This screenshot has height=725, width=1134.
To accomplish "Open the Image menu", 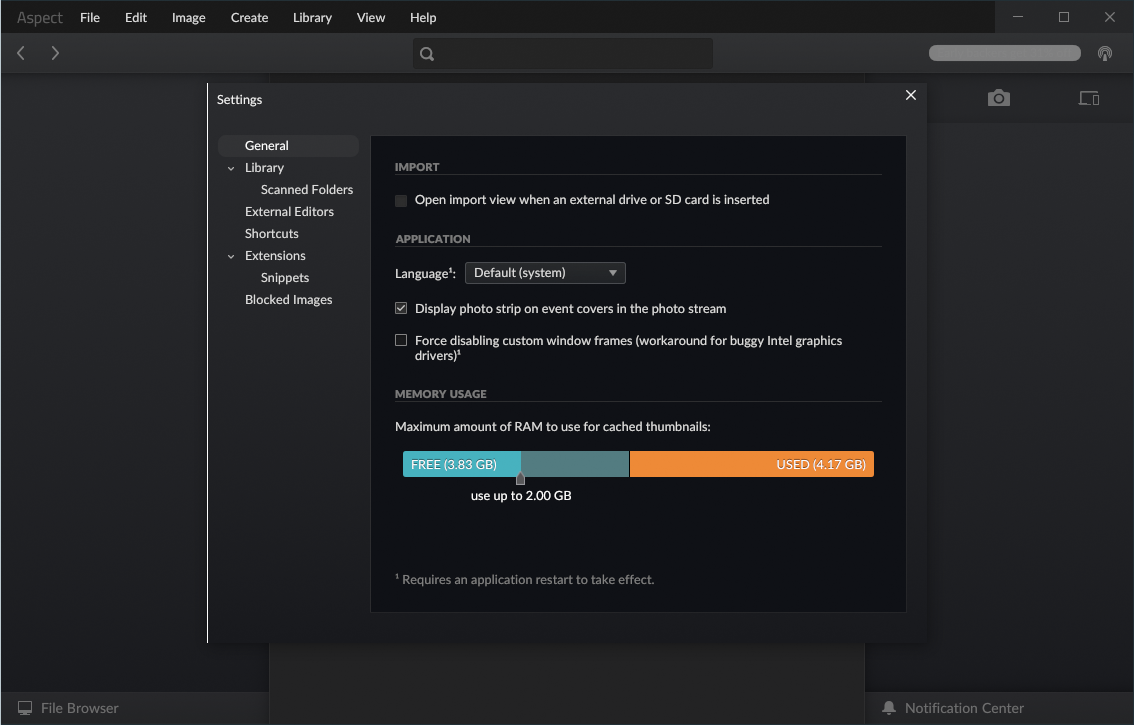I will (x=188, y=18).
